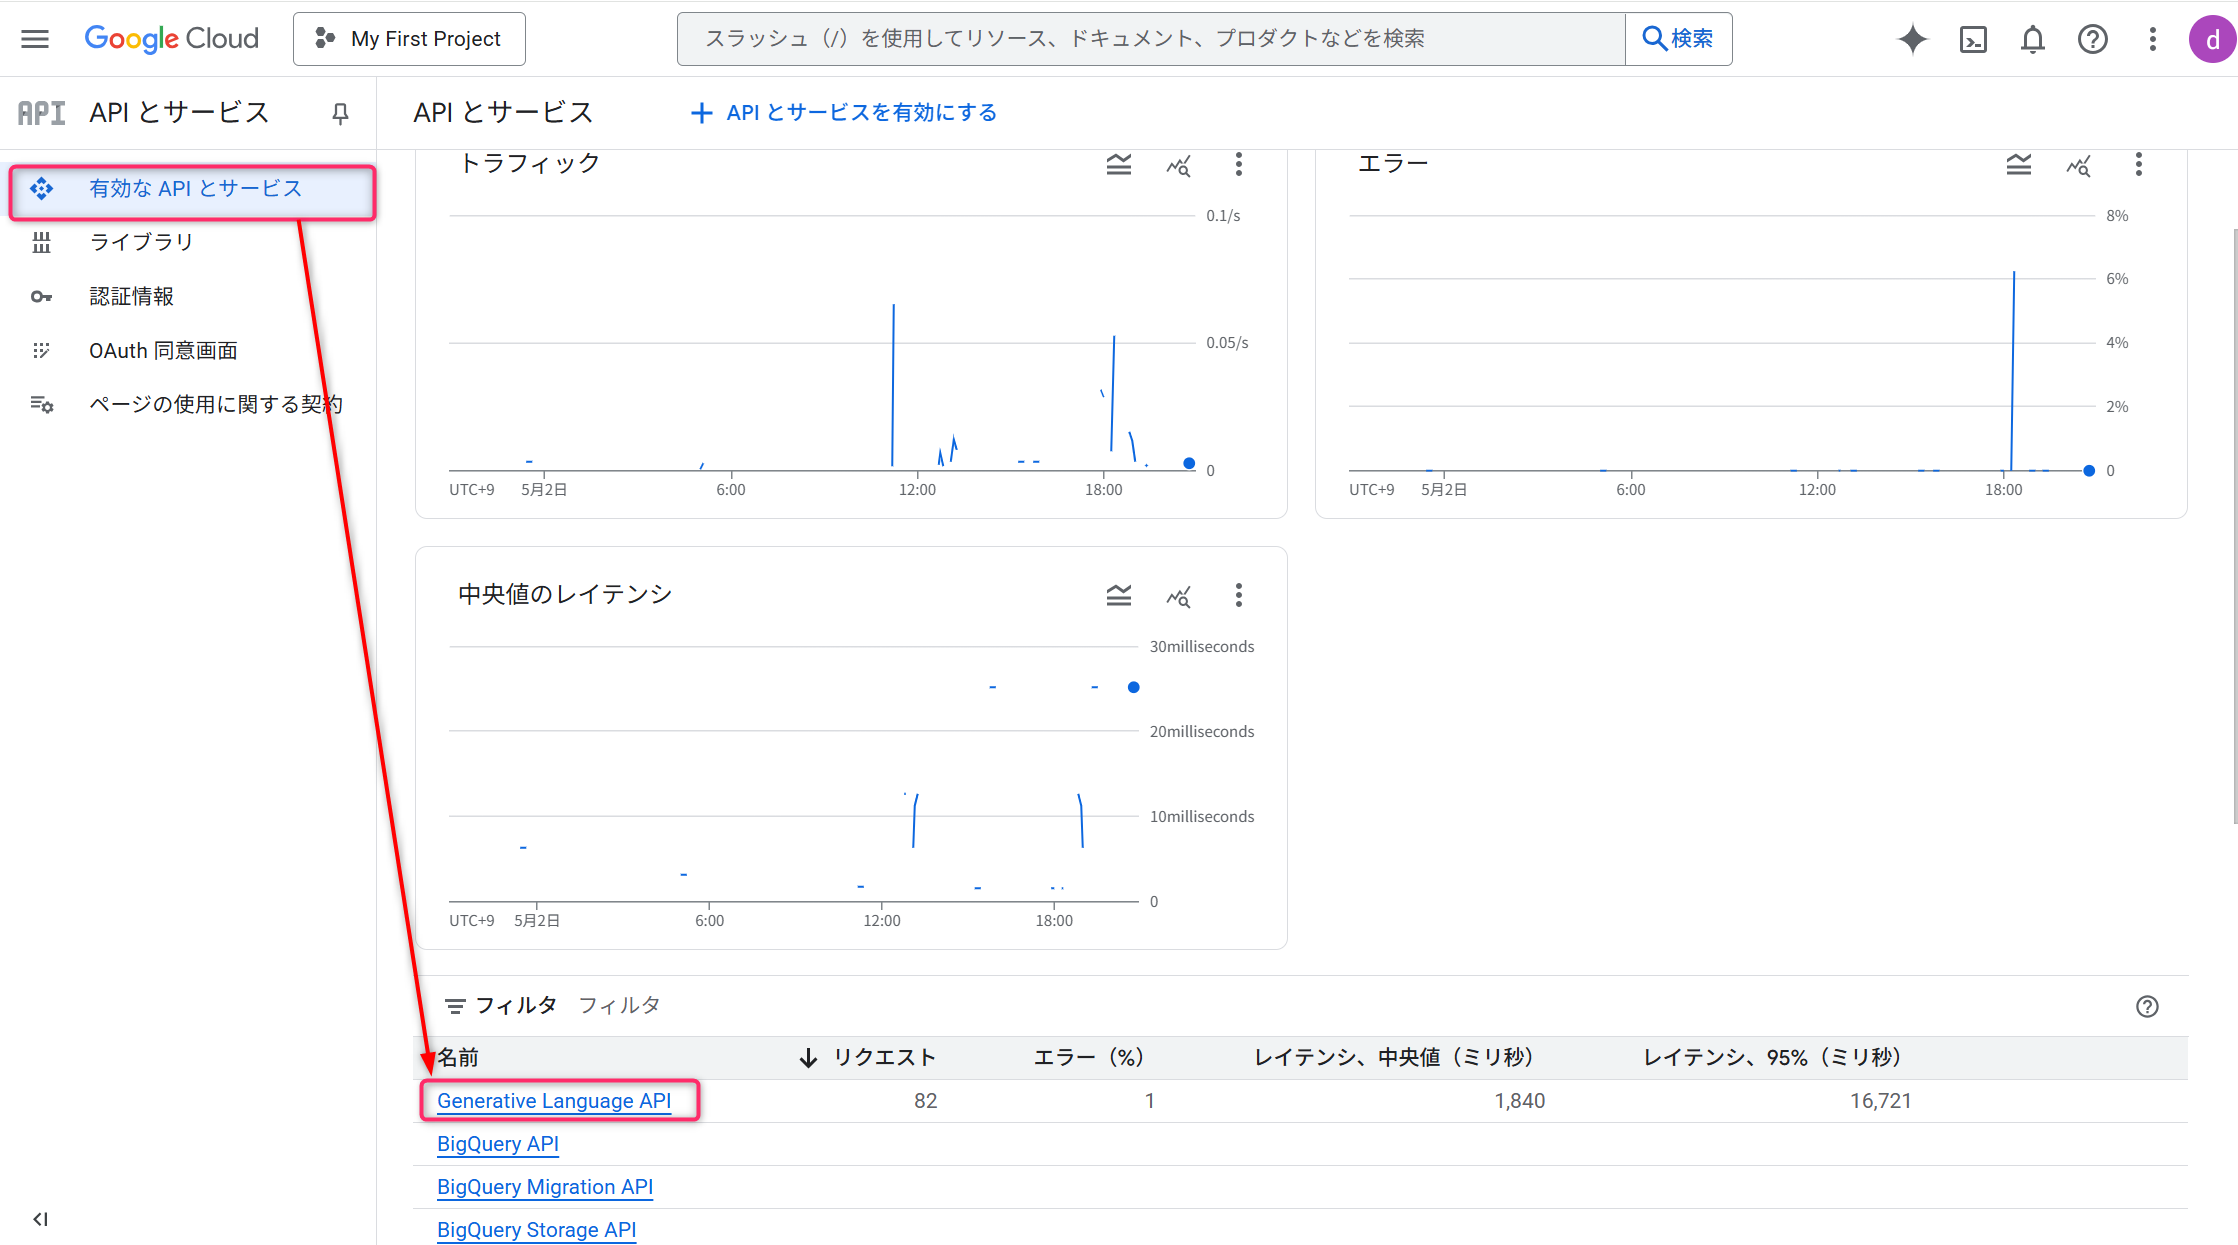Click the table filter input フィルタ

click(x=1340, y=1006)
